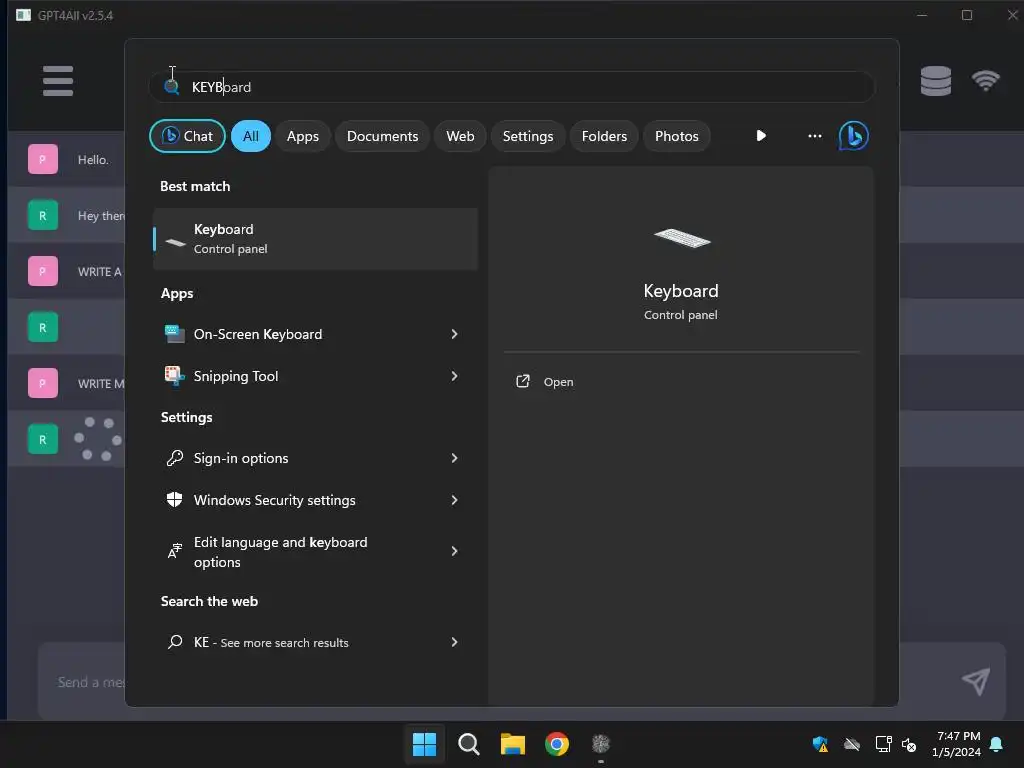1024x768 pixels.
Task: Open Windows Security tray icon
Action: 820,744
